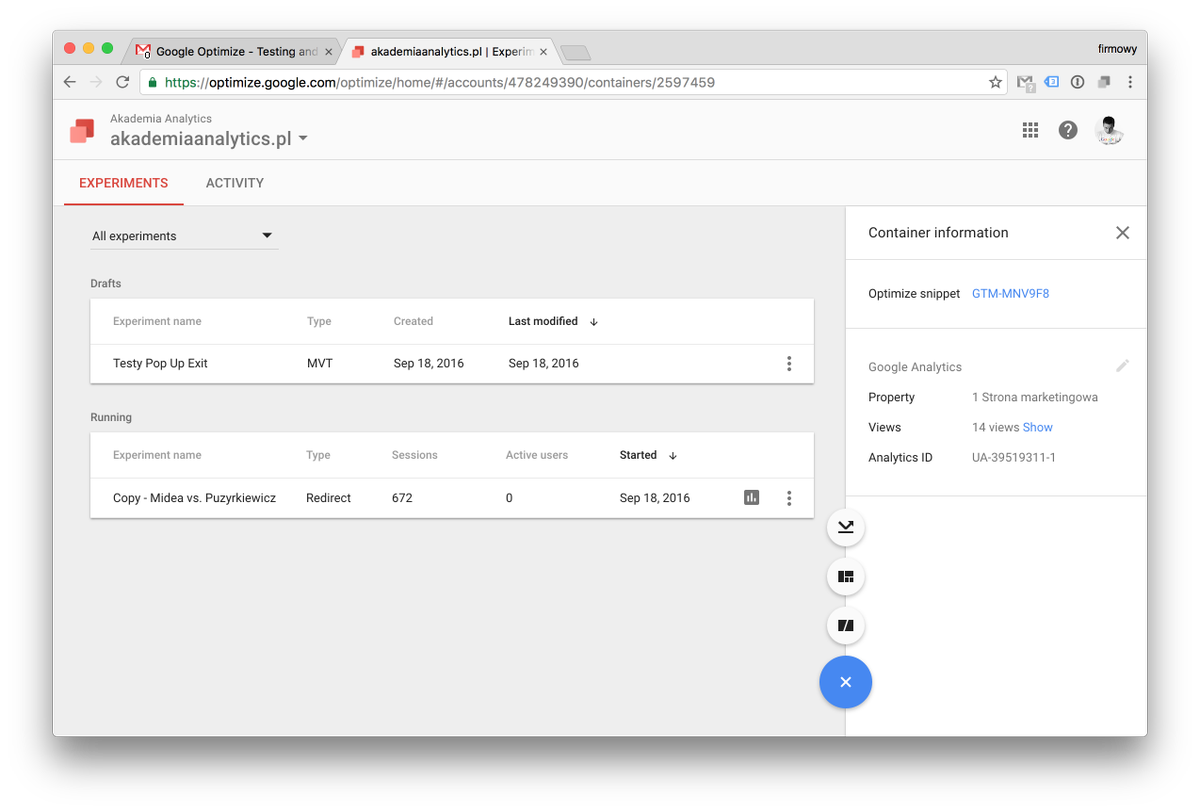This screenshot has height=812, width=1200.
Task: Edit Google Analytics link with pencil icon
Action: click(1123, 366)
